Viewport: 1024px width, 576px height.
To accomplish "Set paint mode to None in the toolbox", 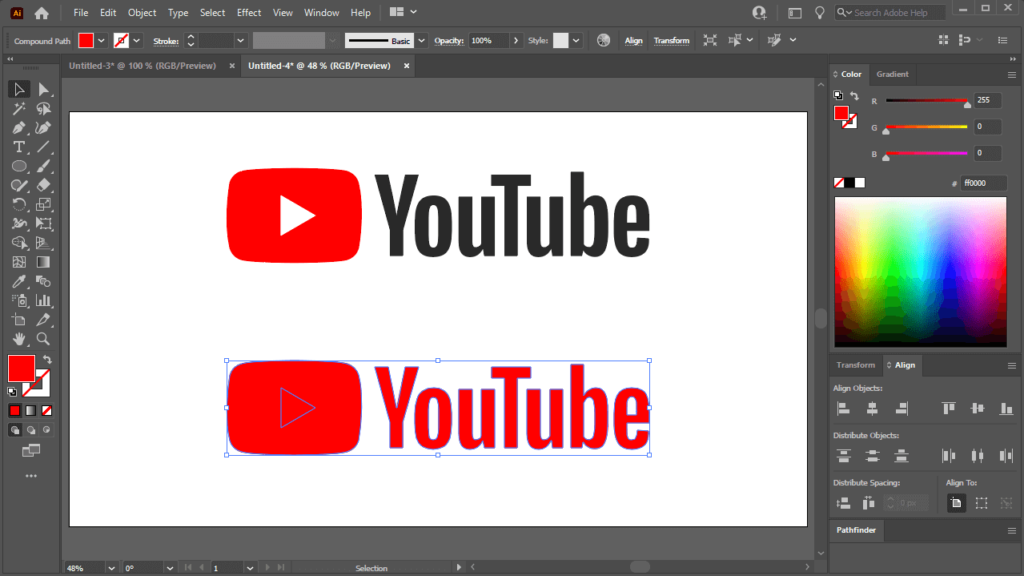I will coord(46,410).
